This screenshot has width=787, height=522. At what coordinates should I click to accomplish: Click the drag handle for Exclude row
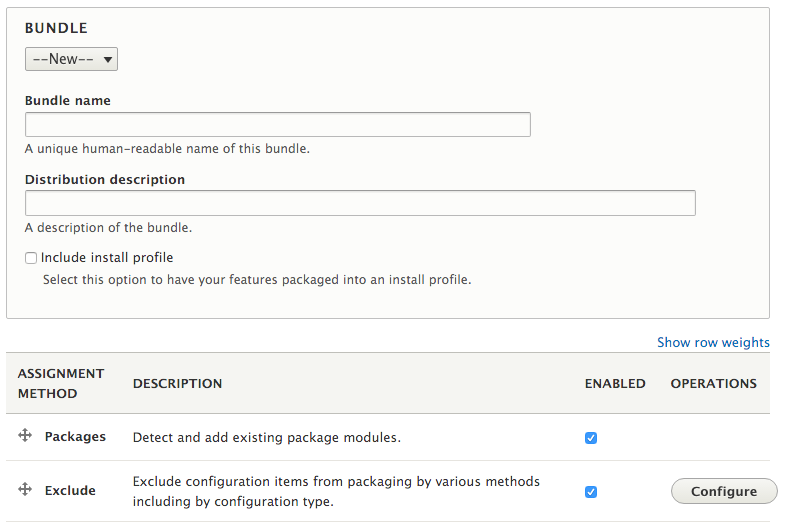(25, 490)
